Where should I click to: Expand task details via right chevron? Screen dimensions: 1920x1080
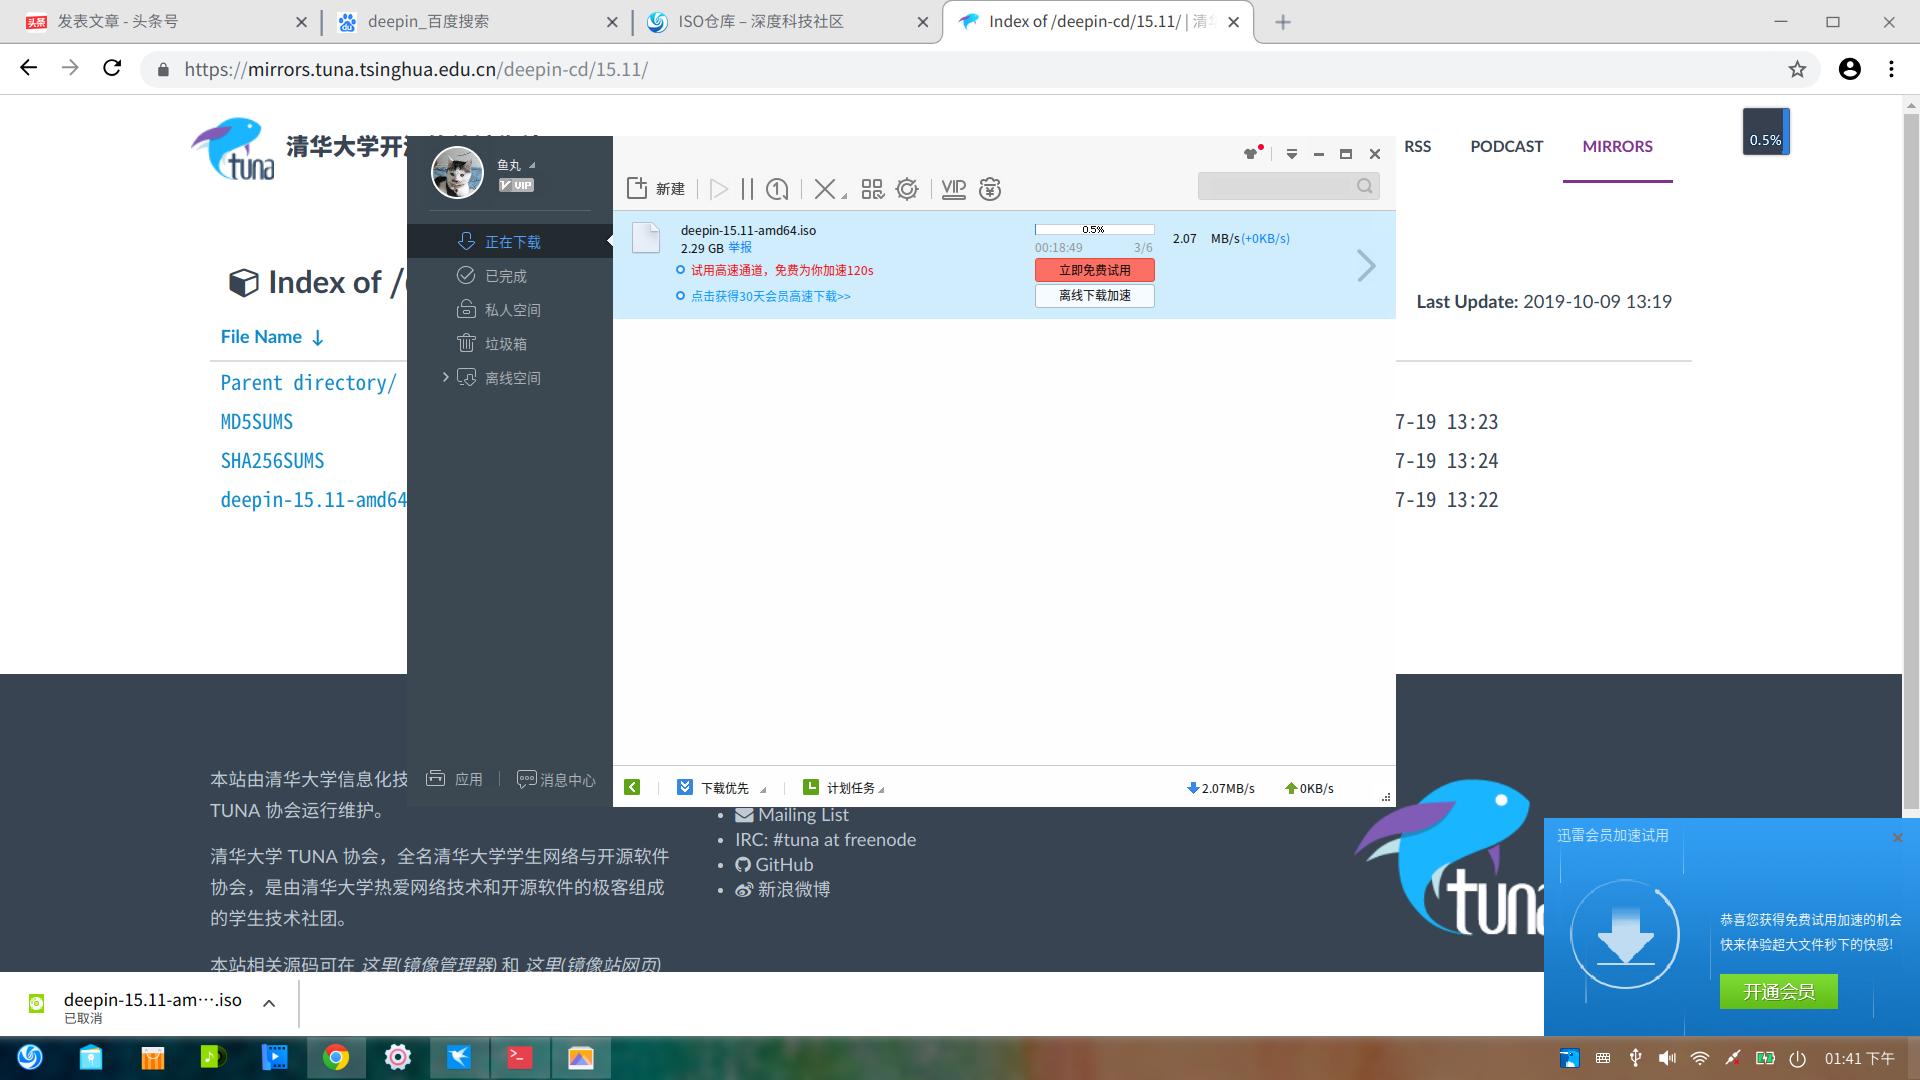point(1366,265)
